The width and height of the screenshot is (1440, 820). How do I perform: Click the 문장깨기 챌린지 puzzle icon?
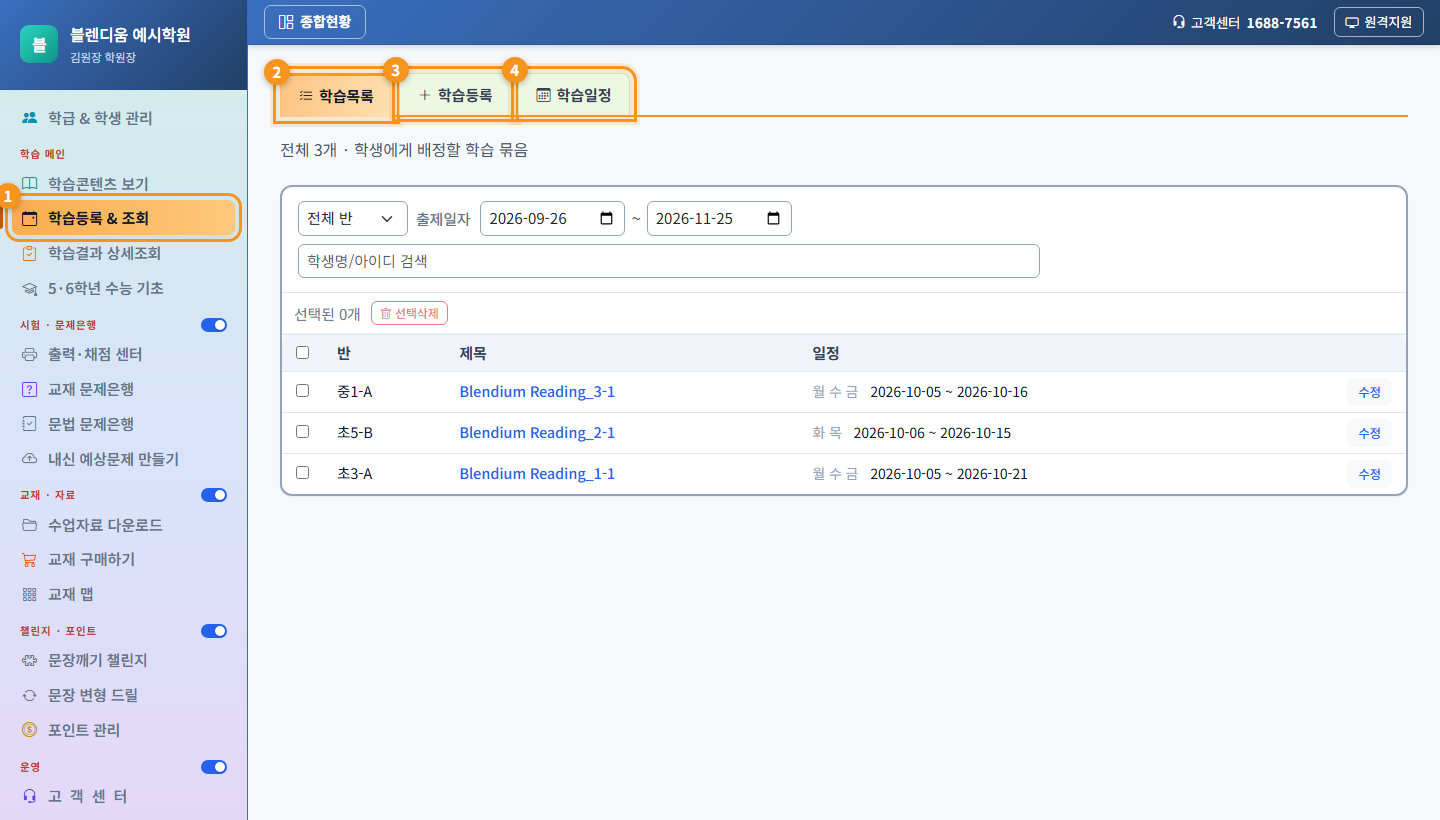[x=30, y=661]
